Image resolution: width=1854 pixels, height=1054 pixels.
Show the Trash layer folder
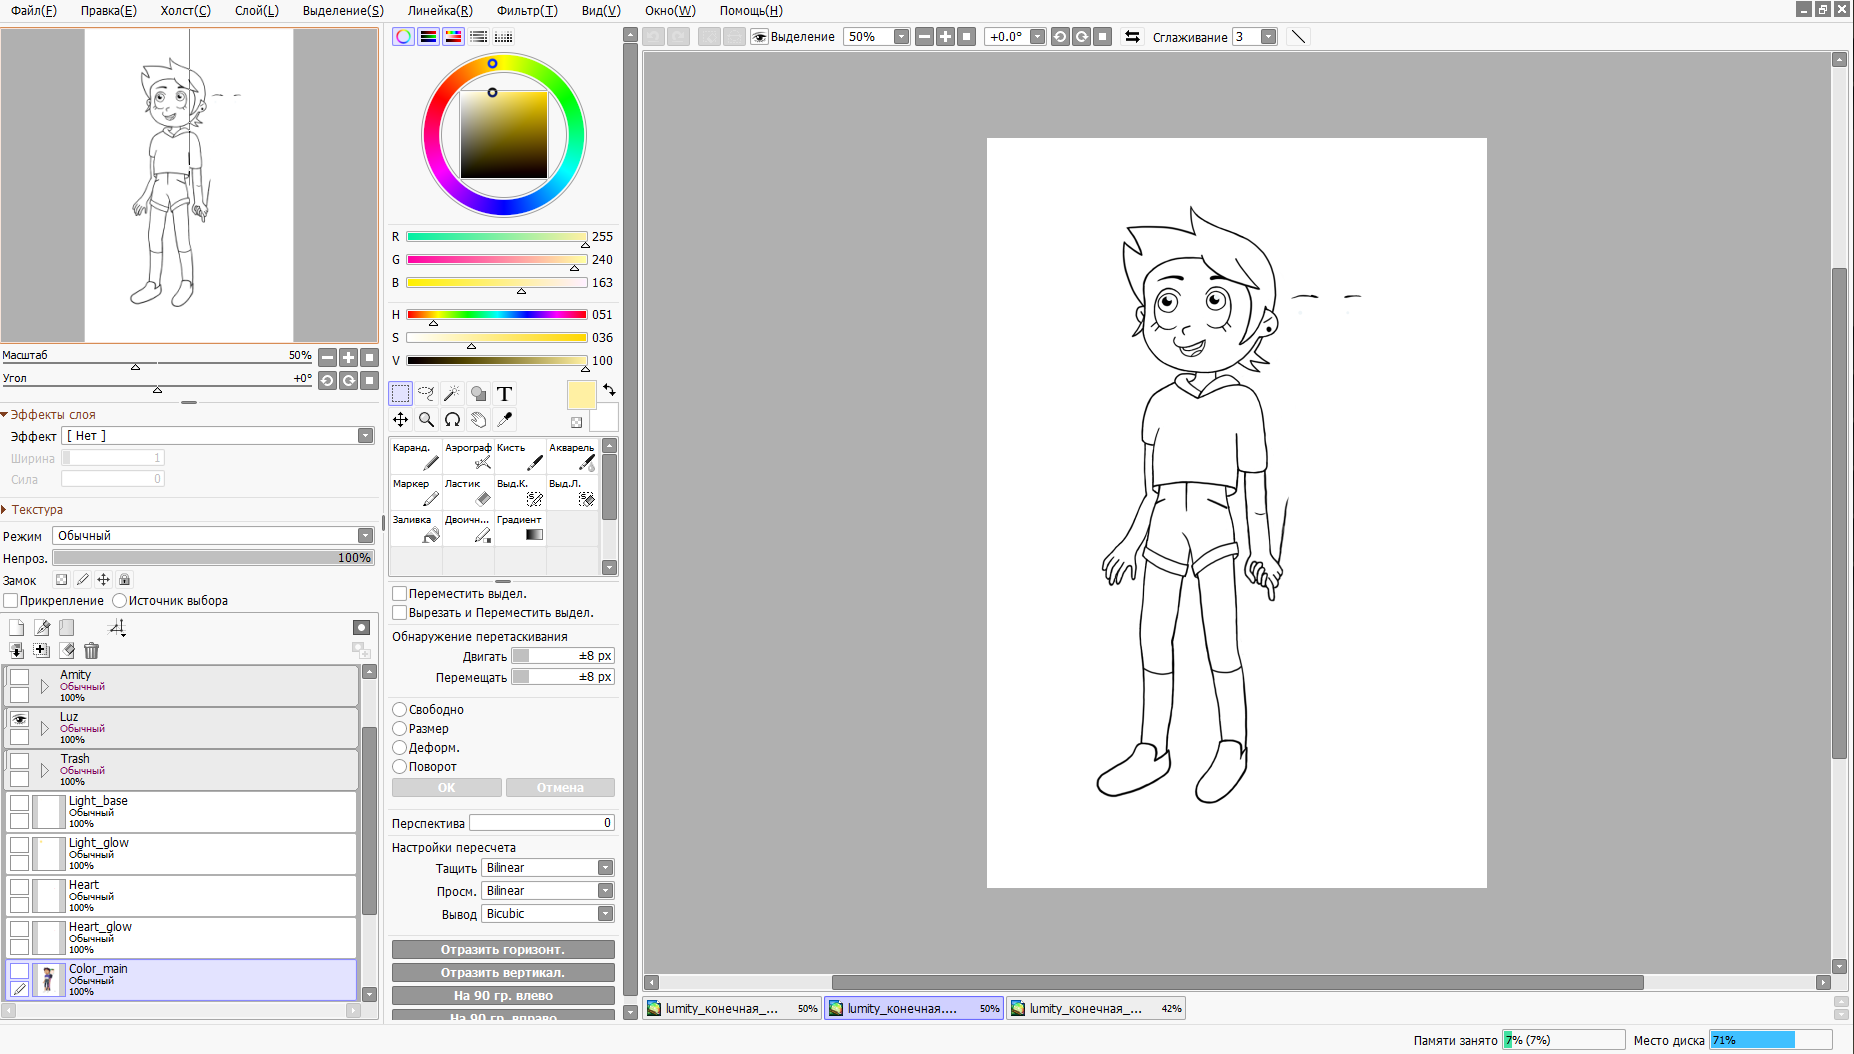(19, 762)
